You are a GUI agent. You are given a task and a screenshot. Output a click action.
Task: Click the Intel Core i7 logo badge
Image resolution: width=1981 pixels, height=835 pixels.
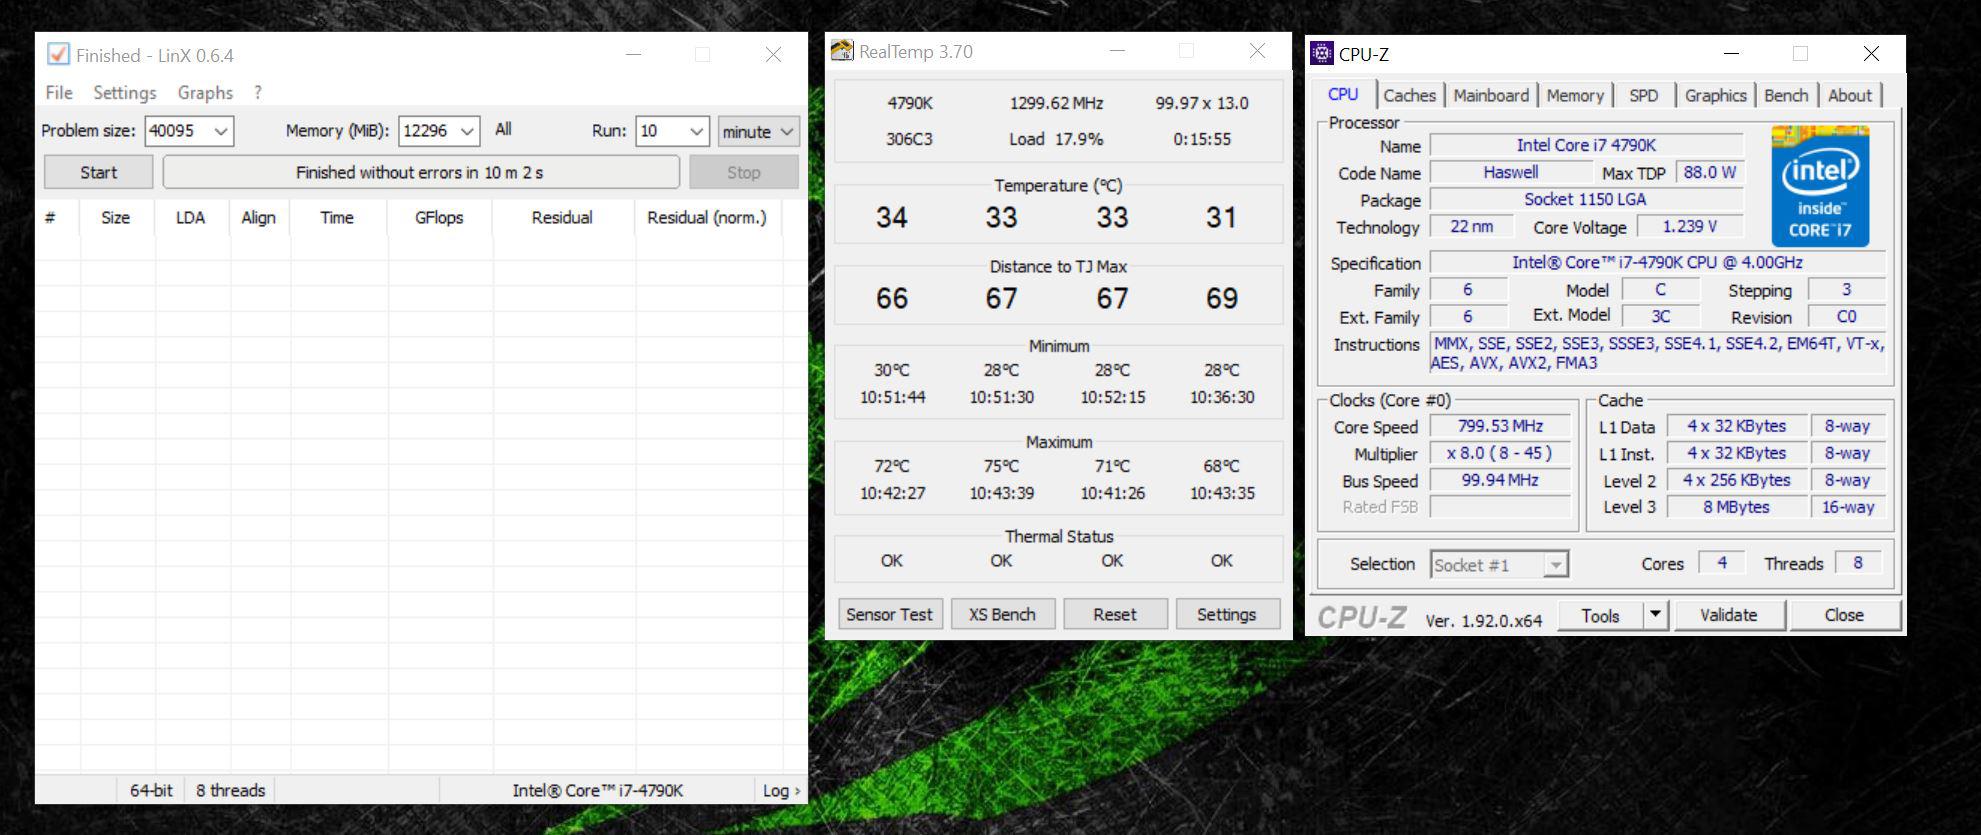point(1819,186)
